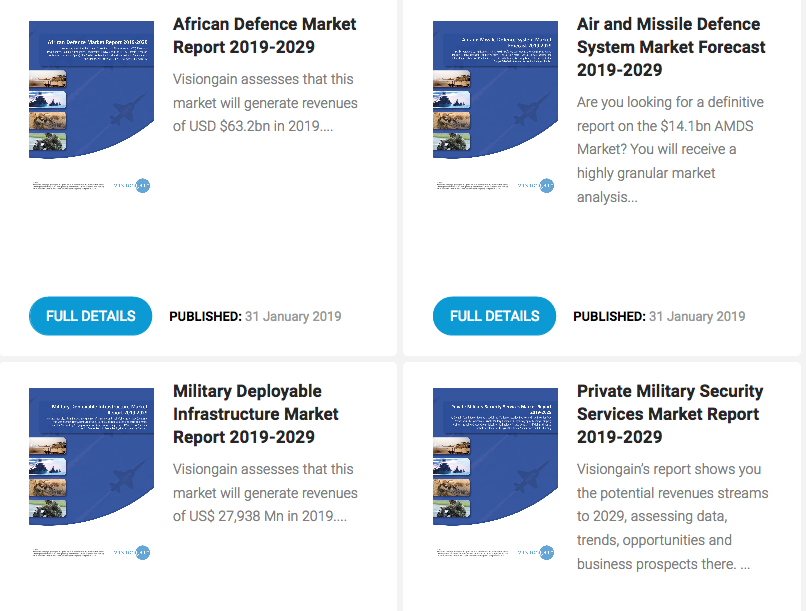Click the potential revenue streams to 2029 description

pos(671,516)
